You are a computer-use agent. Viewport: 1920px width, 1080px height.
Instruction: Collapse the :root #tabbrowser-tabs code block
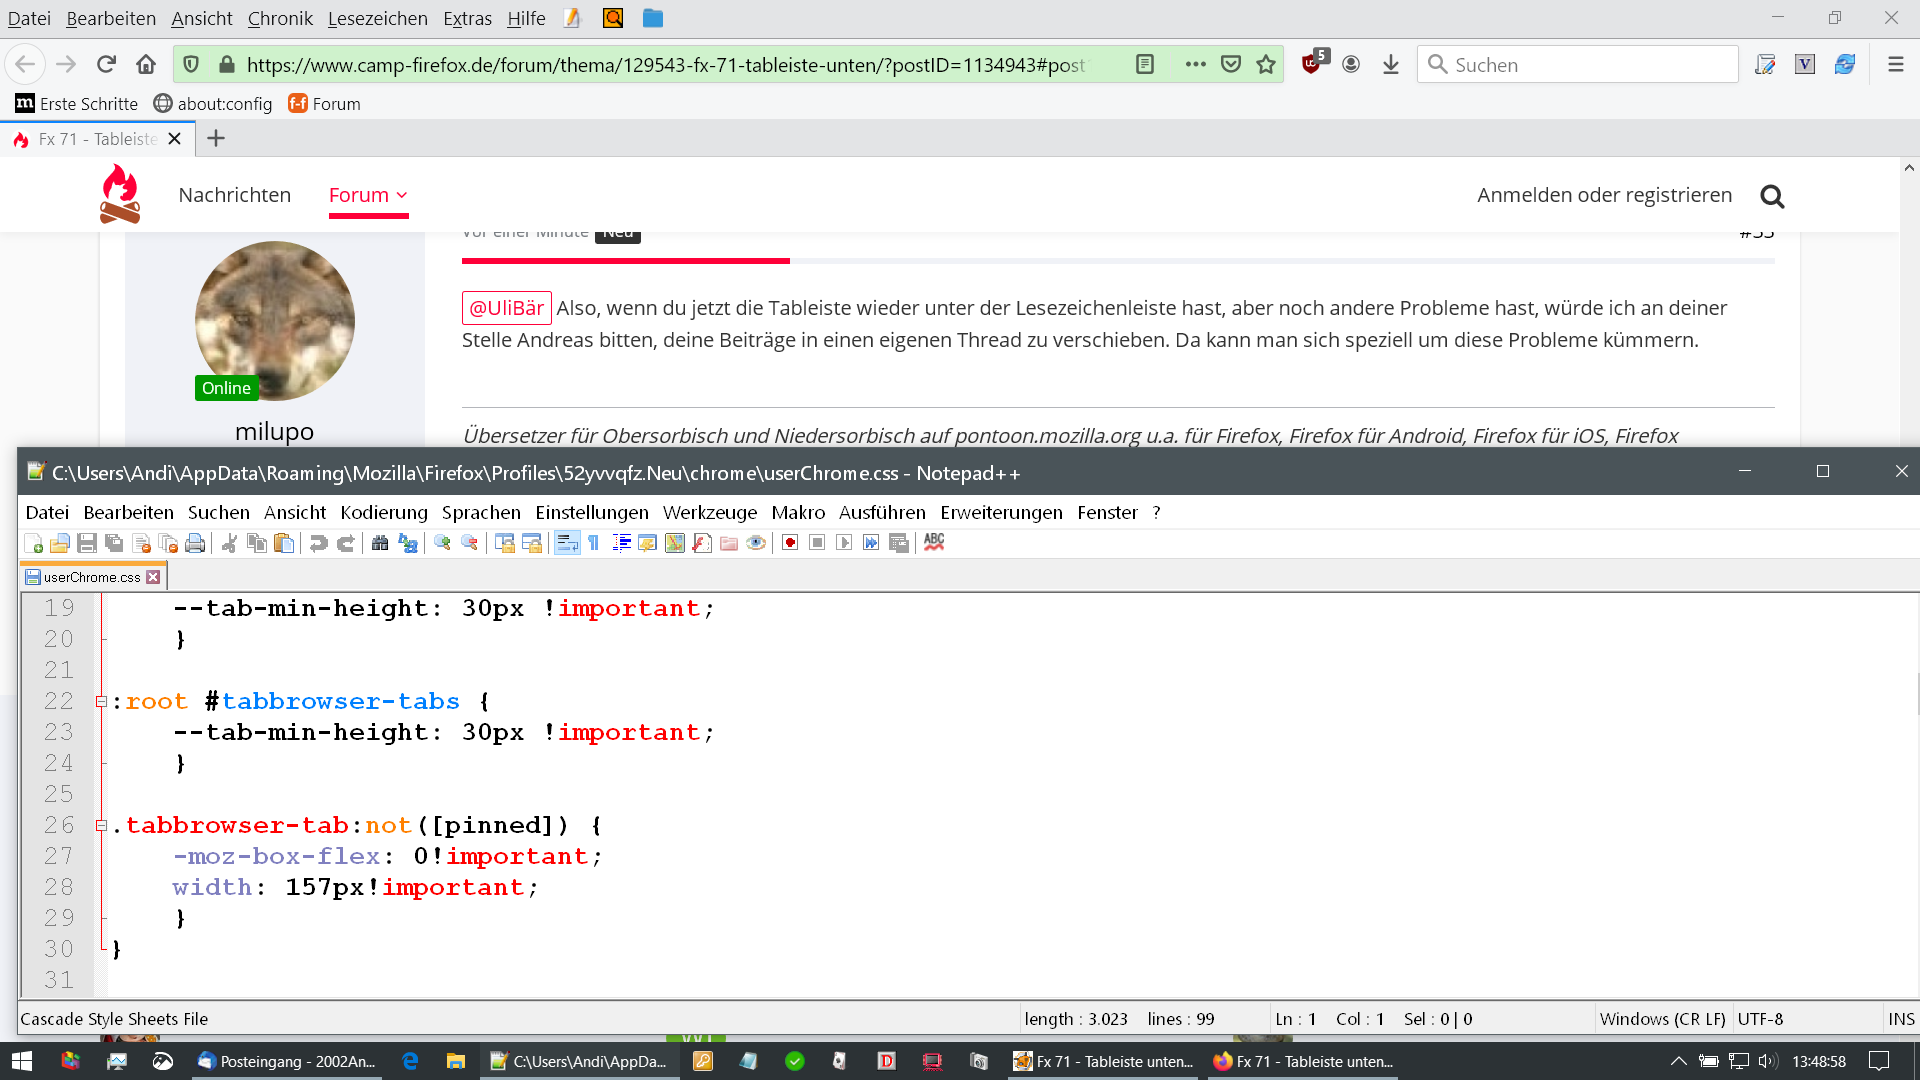[101, 702]
